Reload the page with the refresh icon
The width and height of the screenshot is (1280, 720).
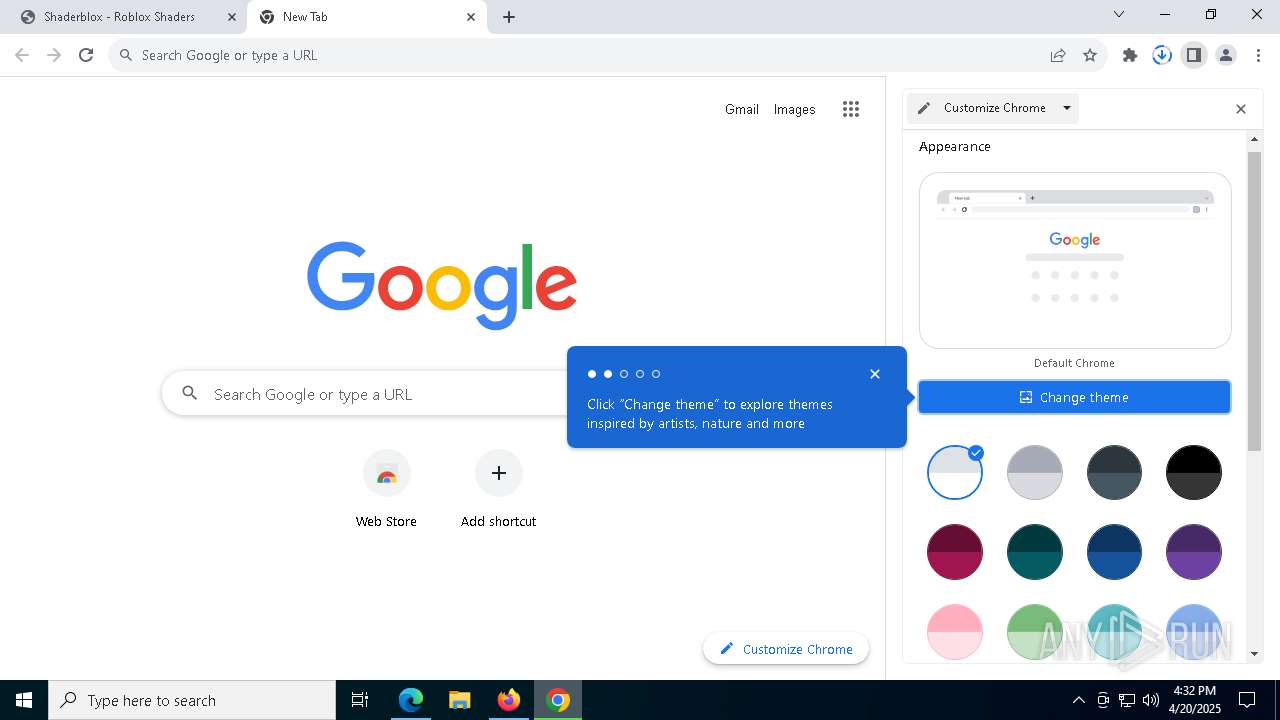[x=86, y=55]
